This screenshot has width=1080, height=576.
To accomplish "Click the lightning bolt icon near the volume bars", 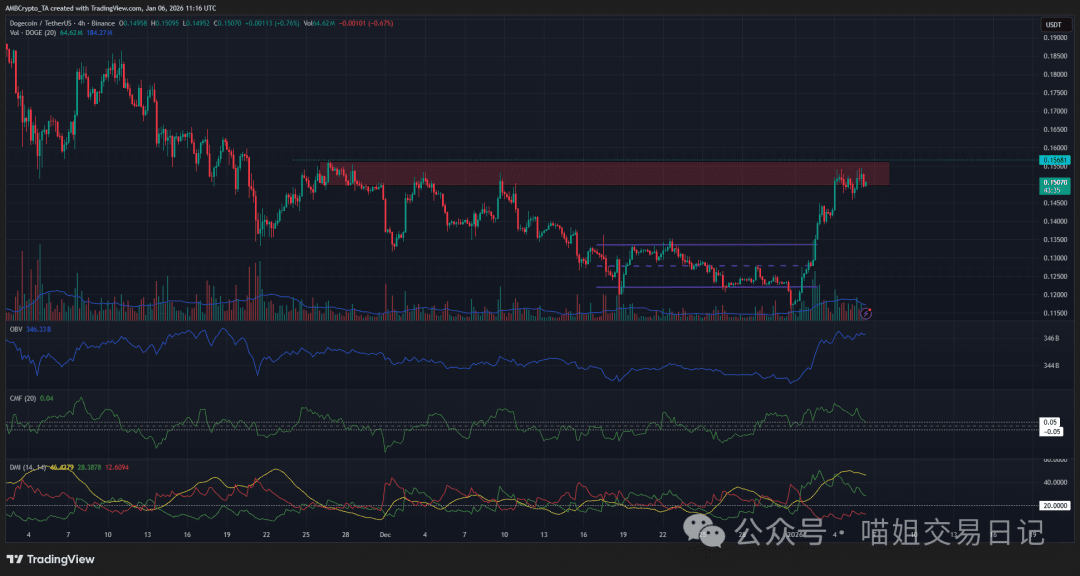I will [866, 313].
